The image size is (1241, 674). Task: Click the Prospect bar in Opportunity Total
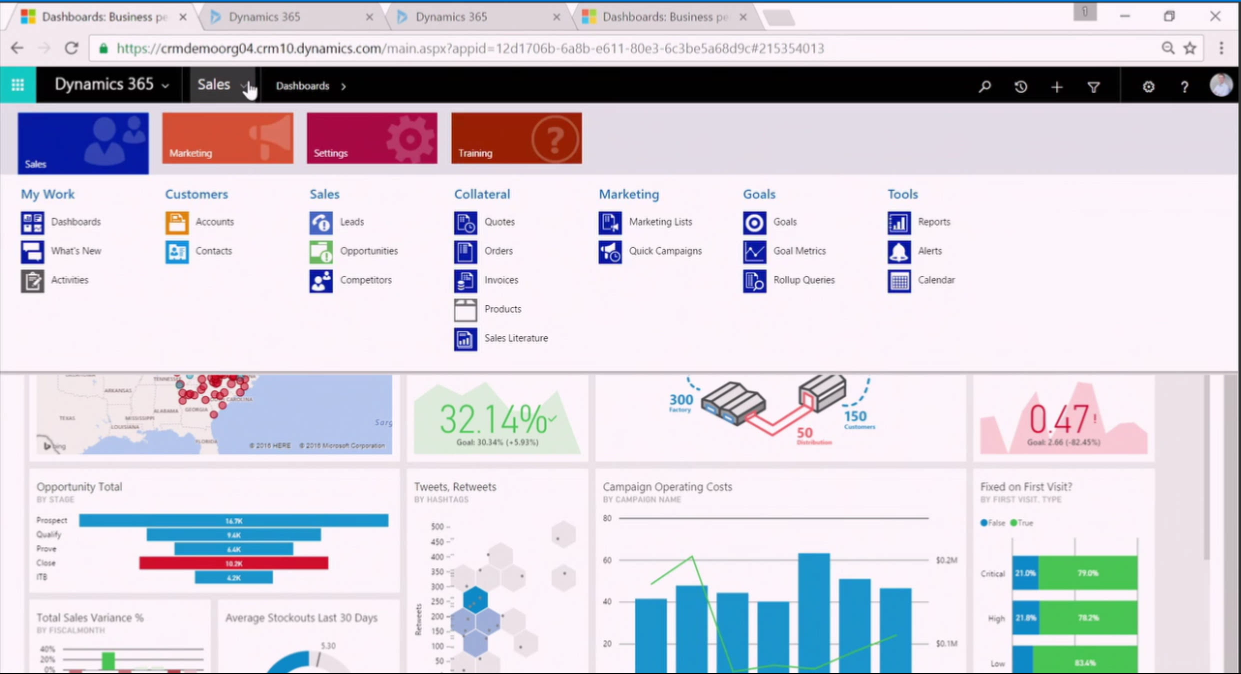point(233,520)
